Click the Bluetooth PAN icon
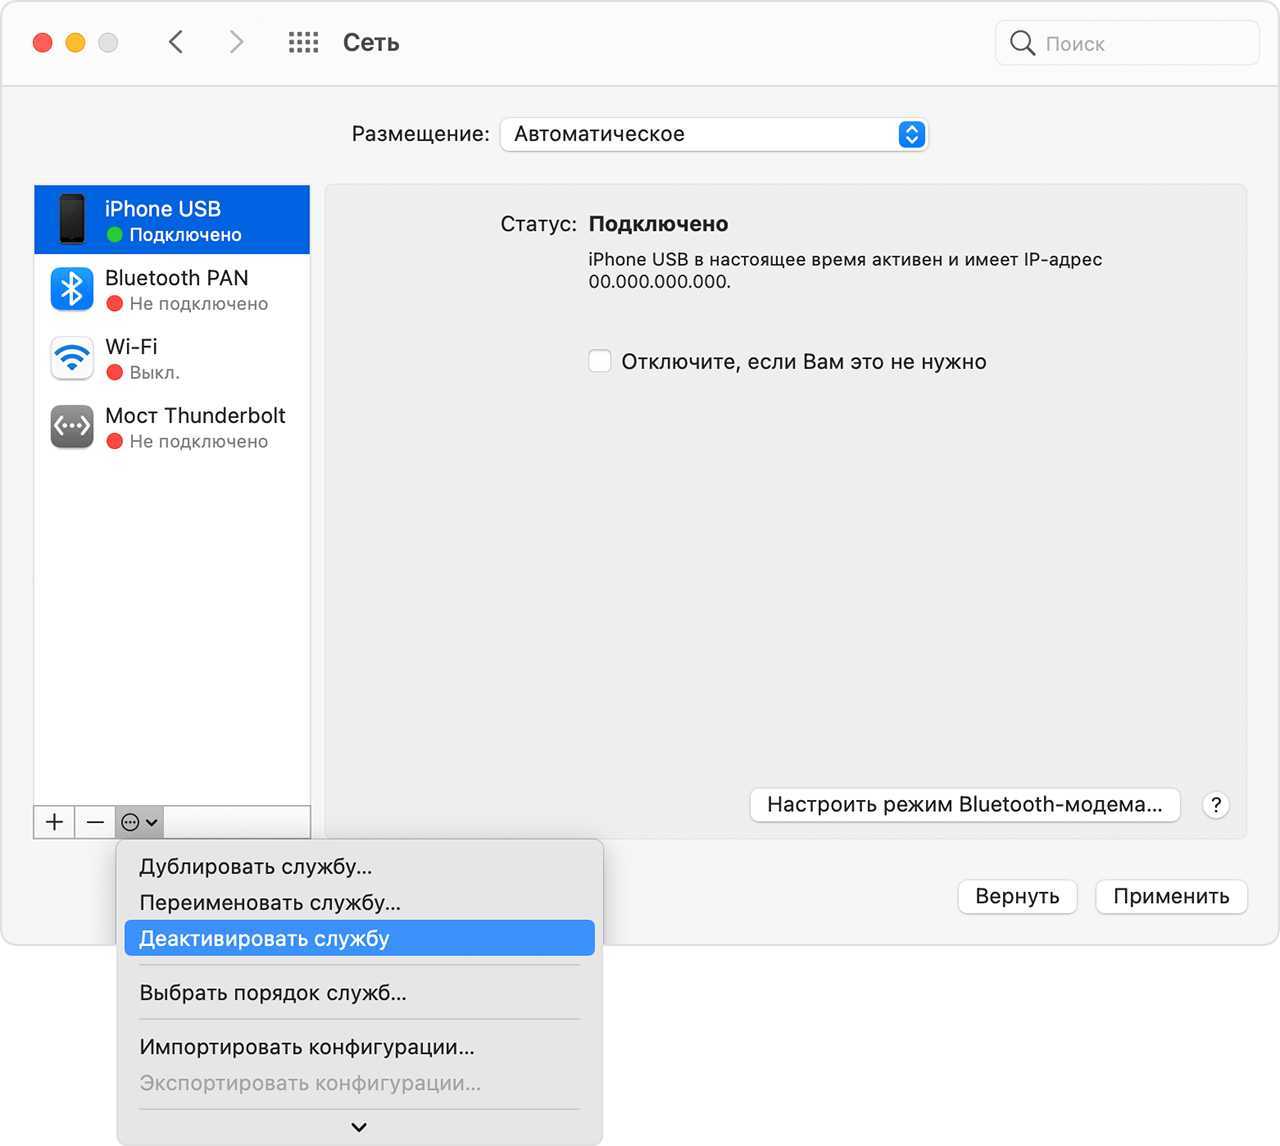Image resolution: width=1280 pixels, height=1146 pixels. pos(72,289)
